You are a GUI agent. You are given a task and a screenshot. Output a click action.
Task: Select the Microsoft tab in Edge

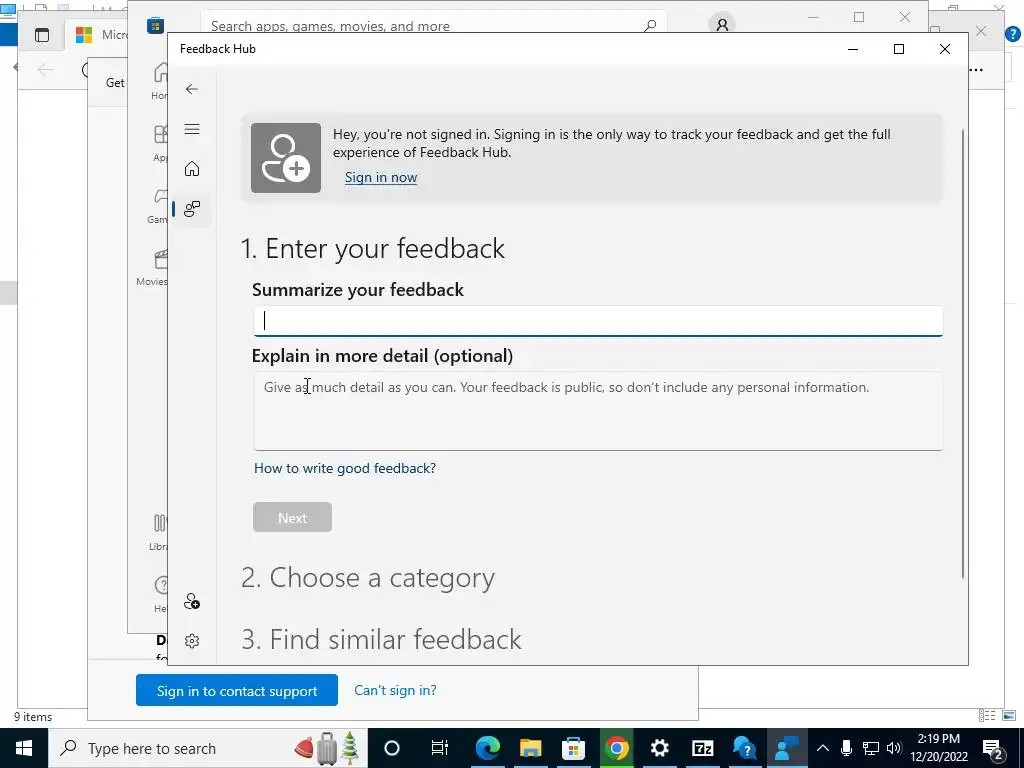[98, 35]
